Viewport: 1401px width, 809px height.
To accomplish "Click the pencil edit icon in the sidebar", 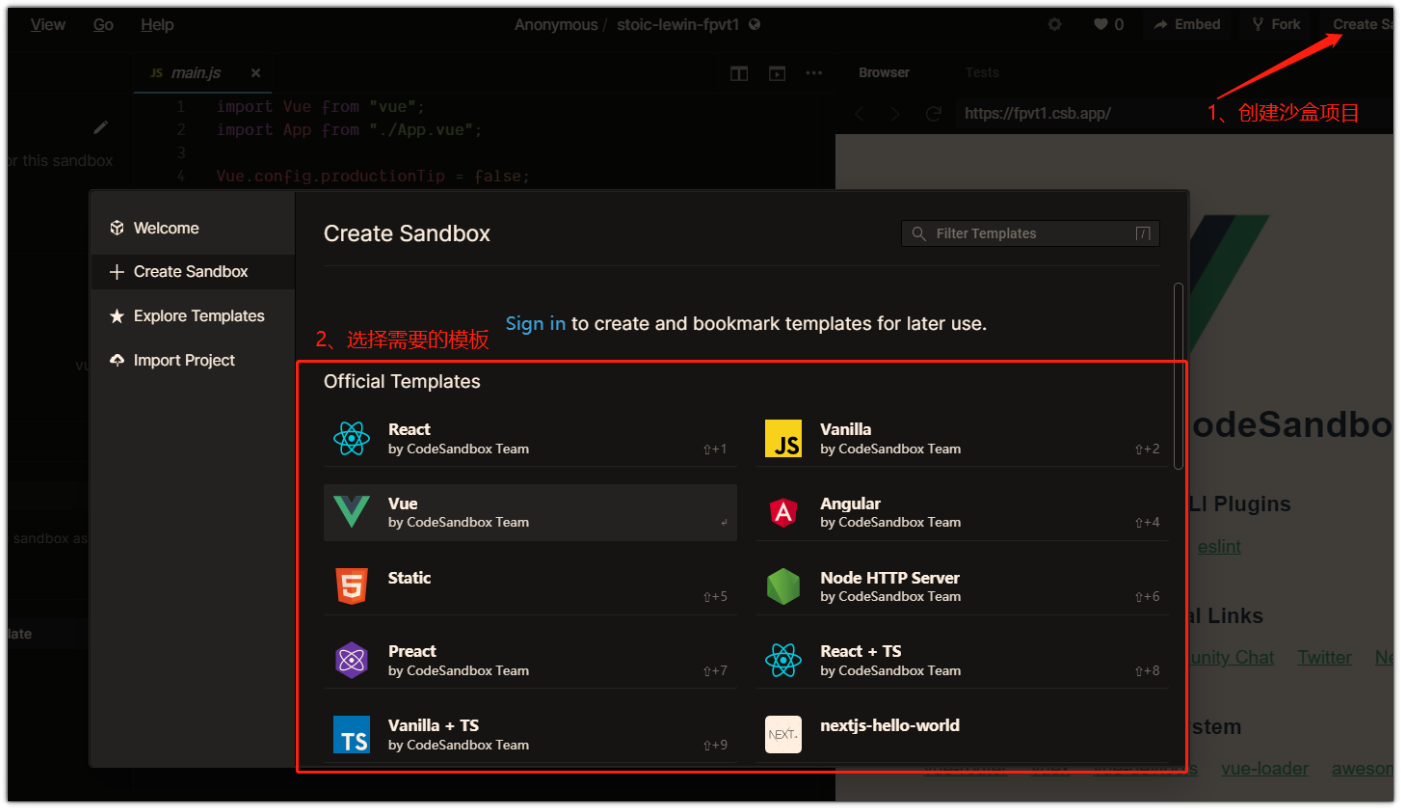I will pos(100,127).
